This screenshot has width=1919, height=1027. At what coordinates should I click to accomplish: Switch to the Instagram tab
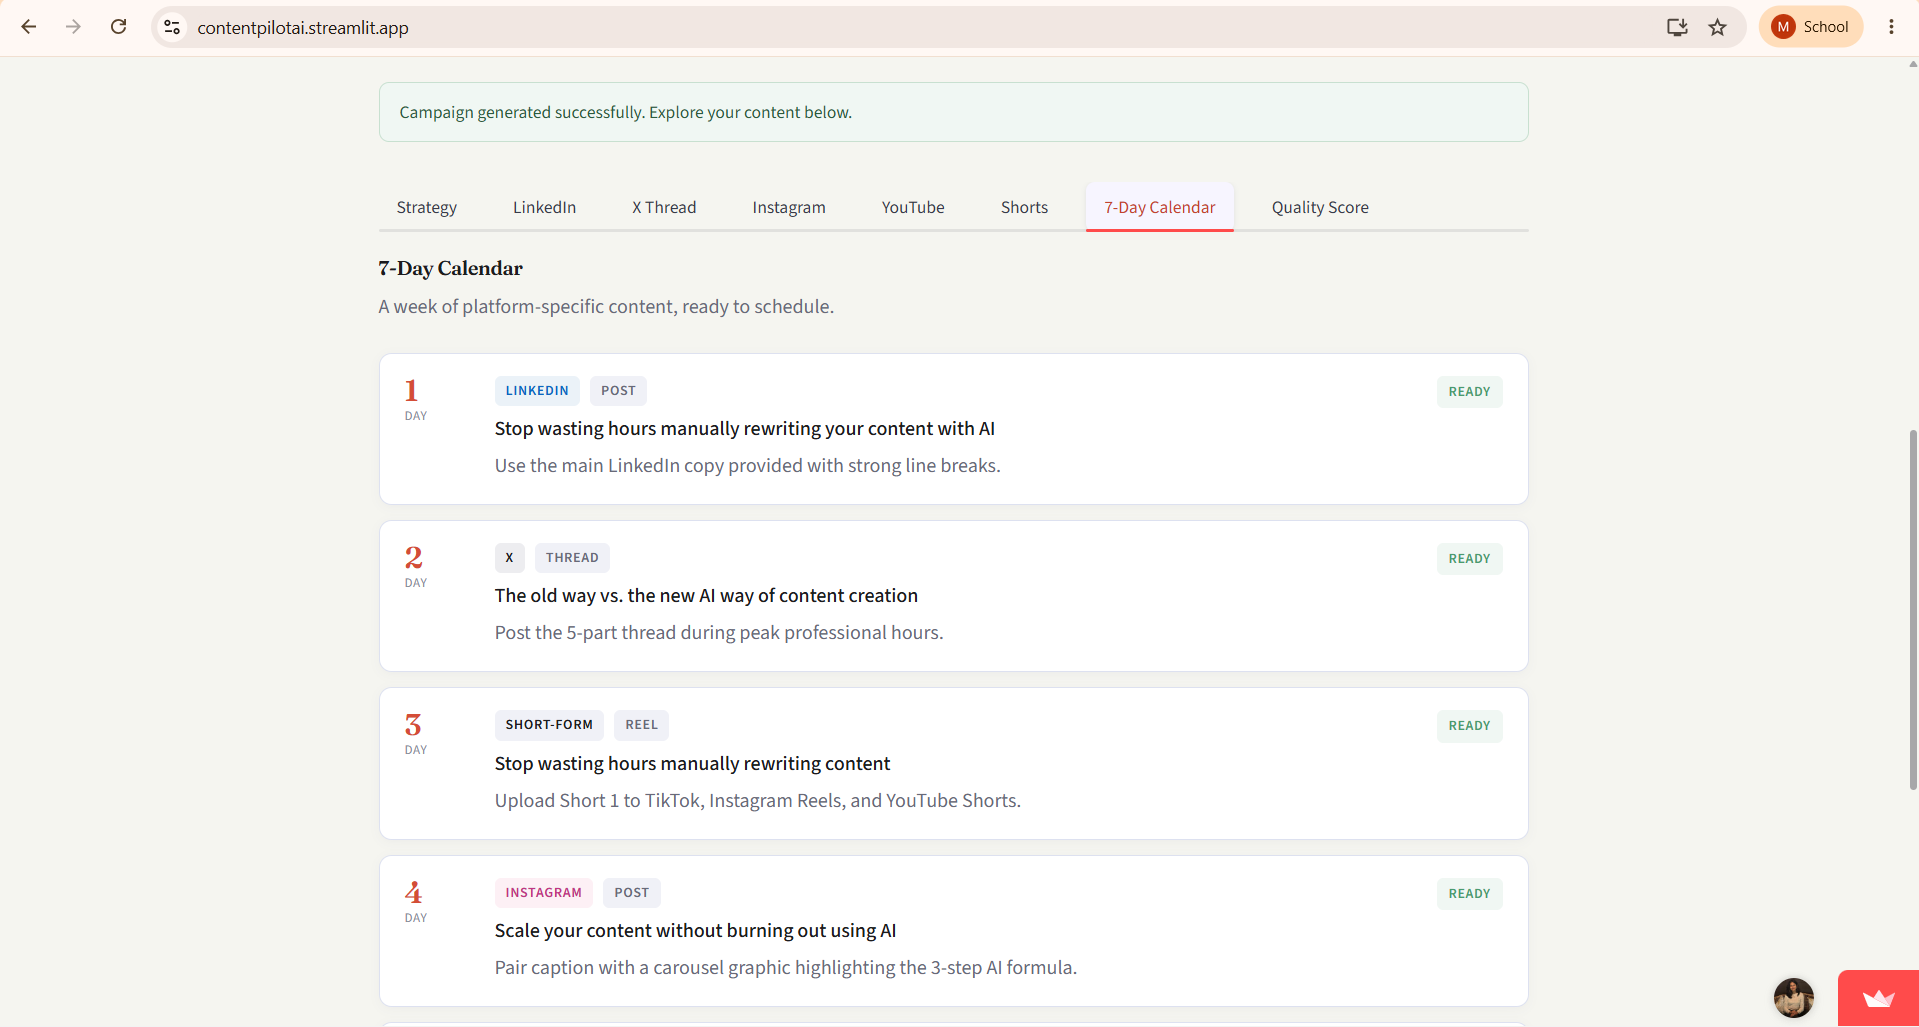(x=789, y=207)
